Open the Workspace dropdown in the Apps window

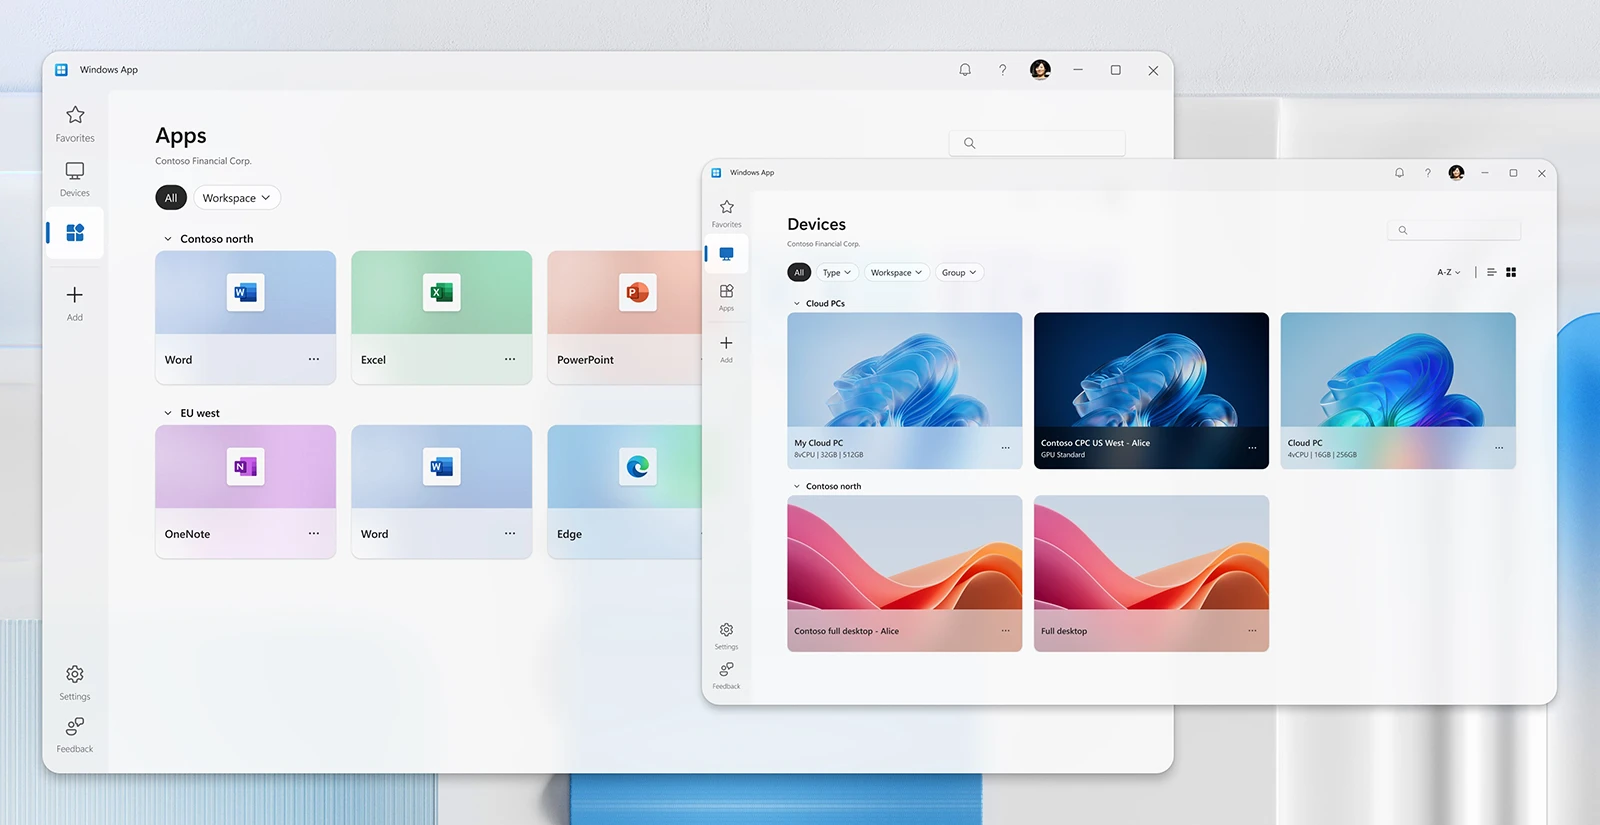[x=237, y=198]
